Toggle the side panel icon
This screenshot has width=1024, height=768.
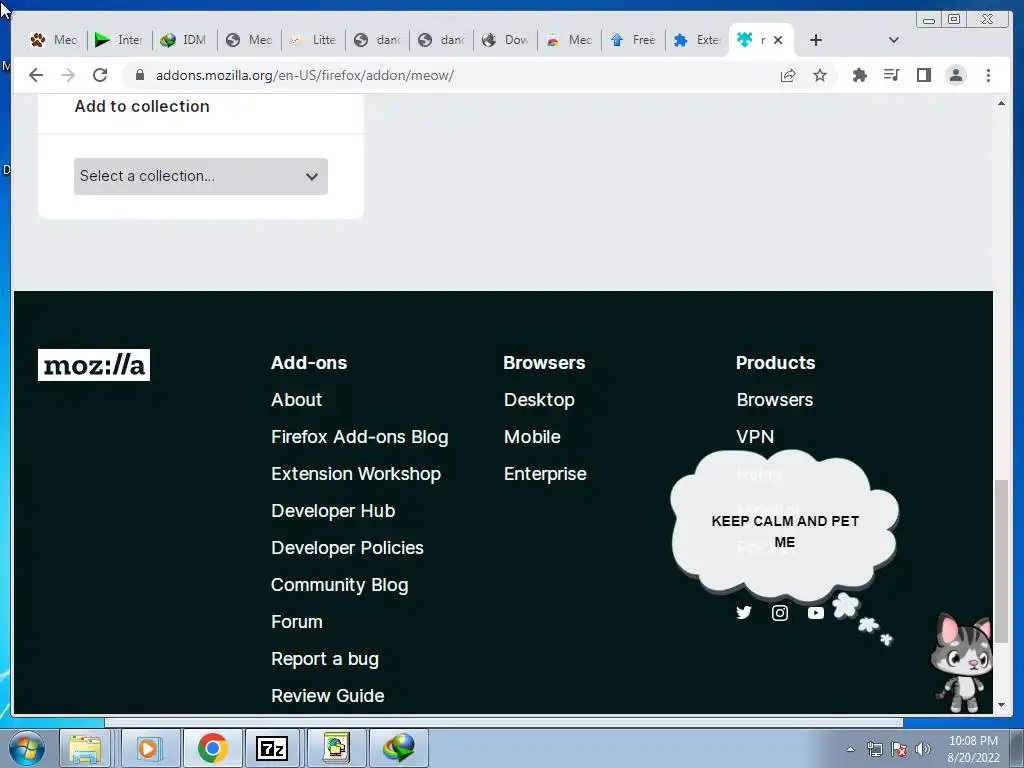(x=923, y=75)
